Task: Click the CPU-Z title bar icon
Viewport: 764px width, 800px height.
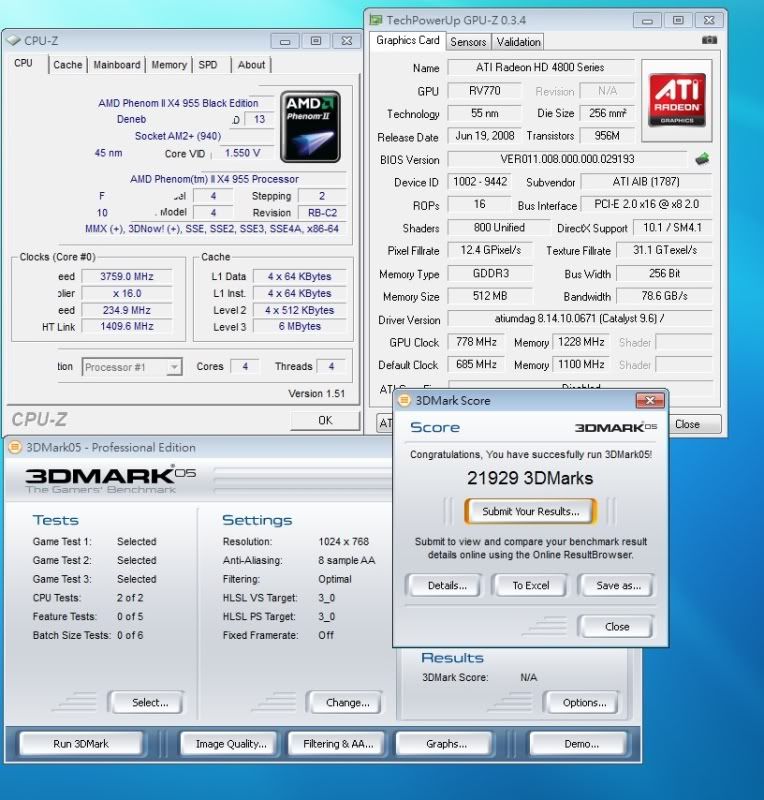Action: (x=14, y=40)
